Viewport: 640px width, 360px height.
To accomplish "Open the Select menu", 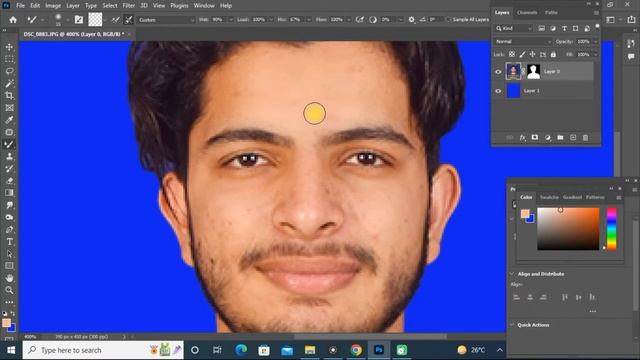I will 109,6.
